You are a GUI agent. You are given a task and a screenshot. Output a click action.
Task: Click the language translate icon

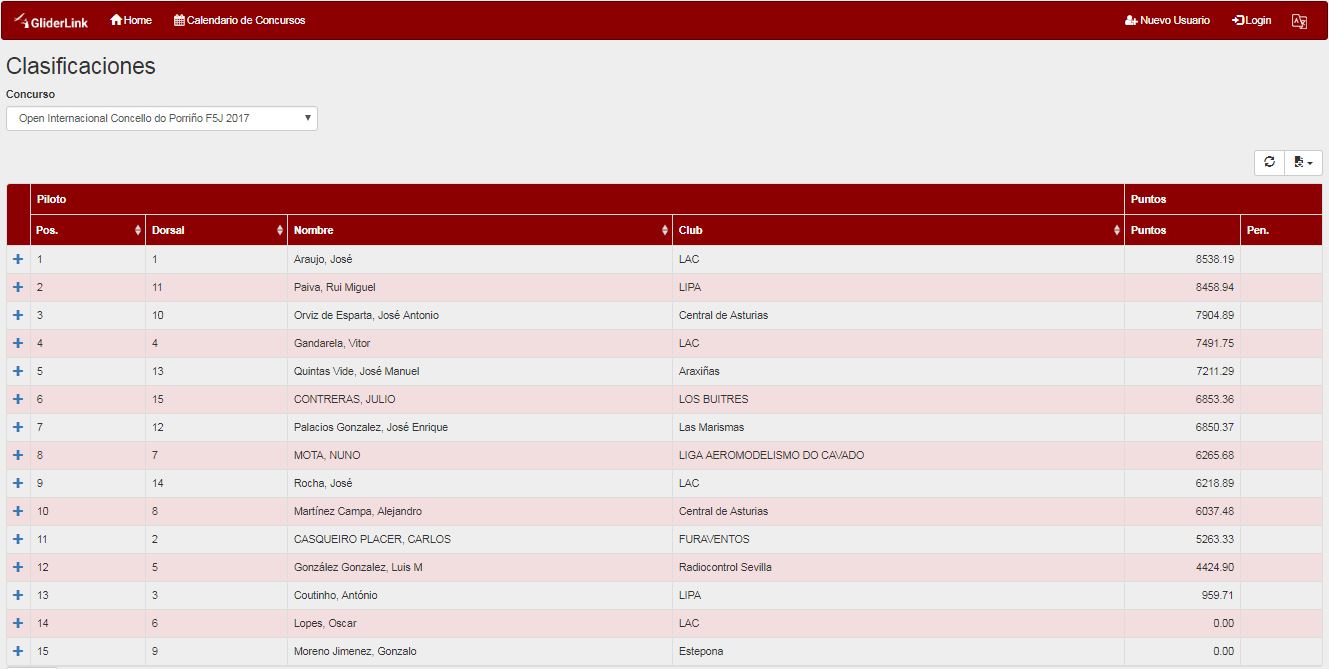(x=1299, y=21)
